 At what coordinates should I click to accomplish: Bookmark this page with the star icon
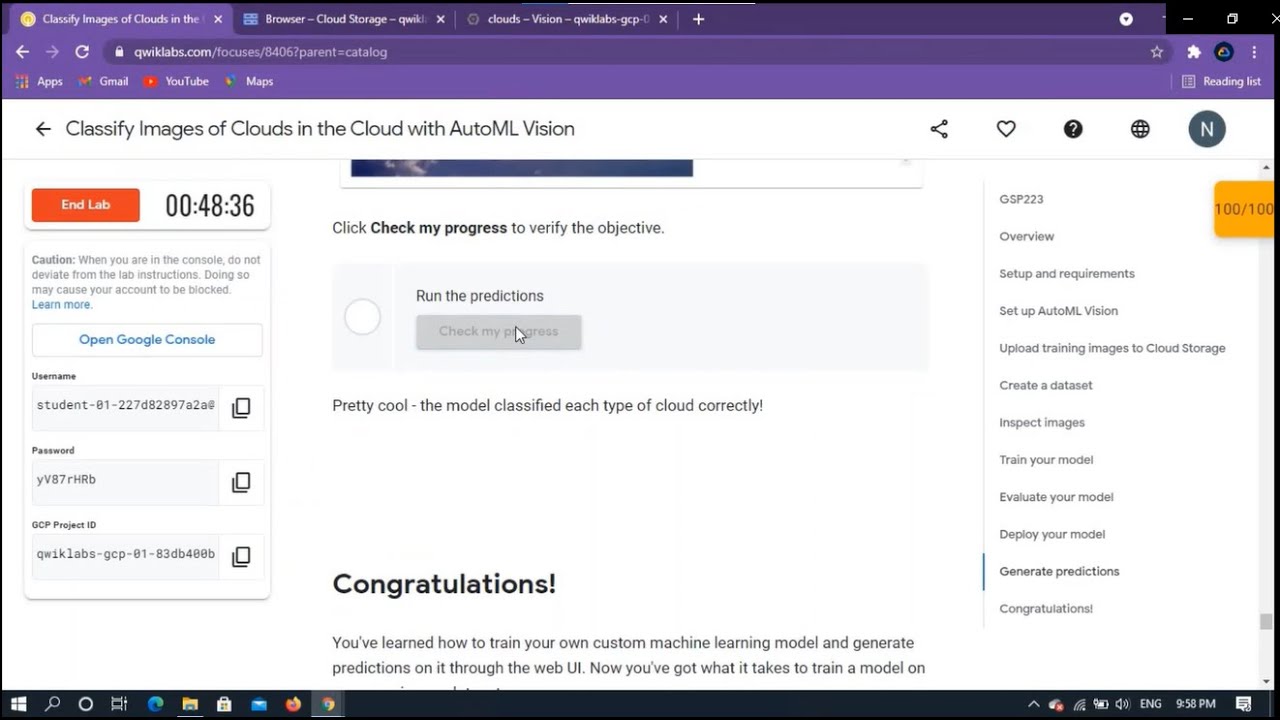(1157, 52)
